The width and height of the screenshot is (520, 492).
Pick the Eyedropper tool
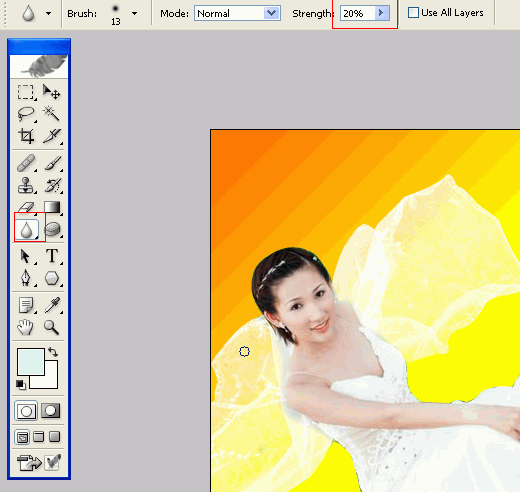[52, 305]
